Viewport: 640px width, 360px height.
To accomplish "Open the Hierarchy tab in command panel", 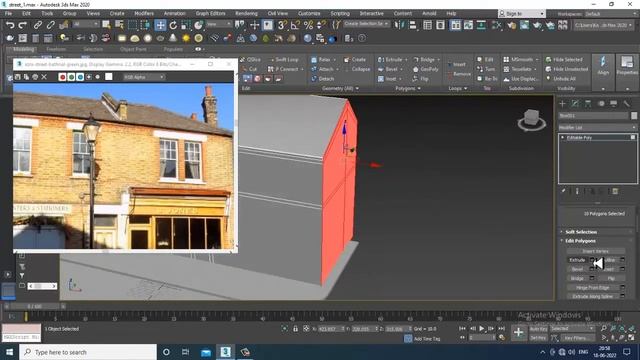I will pyautogui.click(x=588, y=104).
